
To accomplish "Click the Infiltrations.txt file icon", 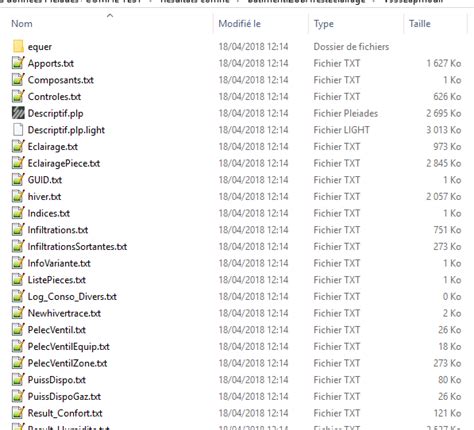I will coord(18,230).
